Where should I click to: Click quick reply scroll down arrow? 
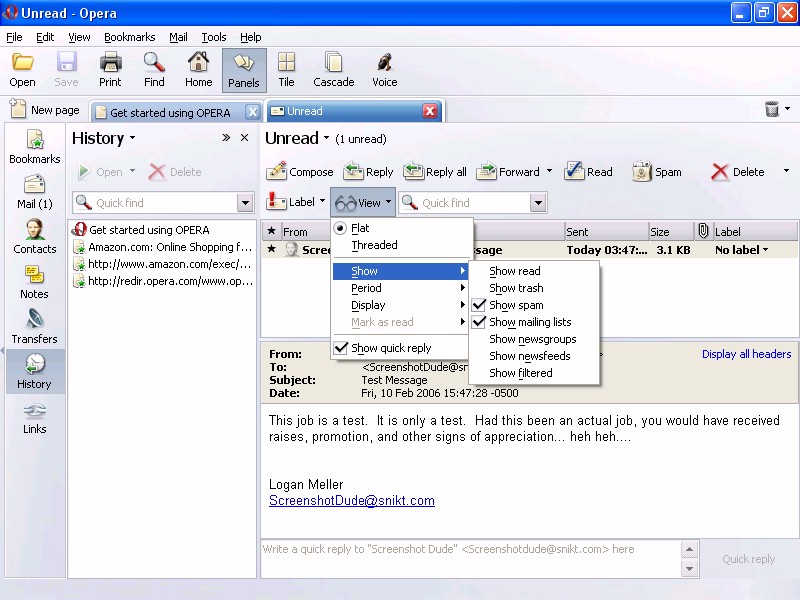[x=689, y=568]
